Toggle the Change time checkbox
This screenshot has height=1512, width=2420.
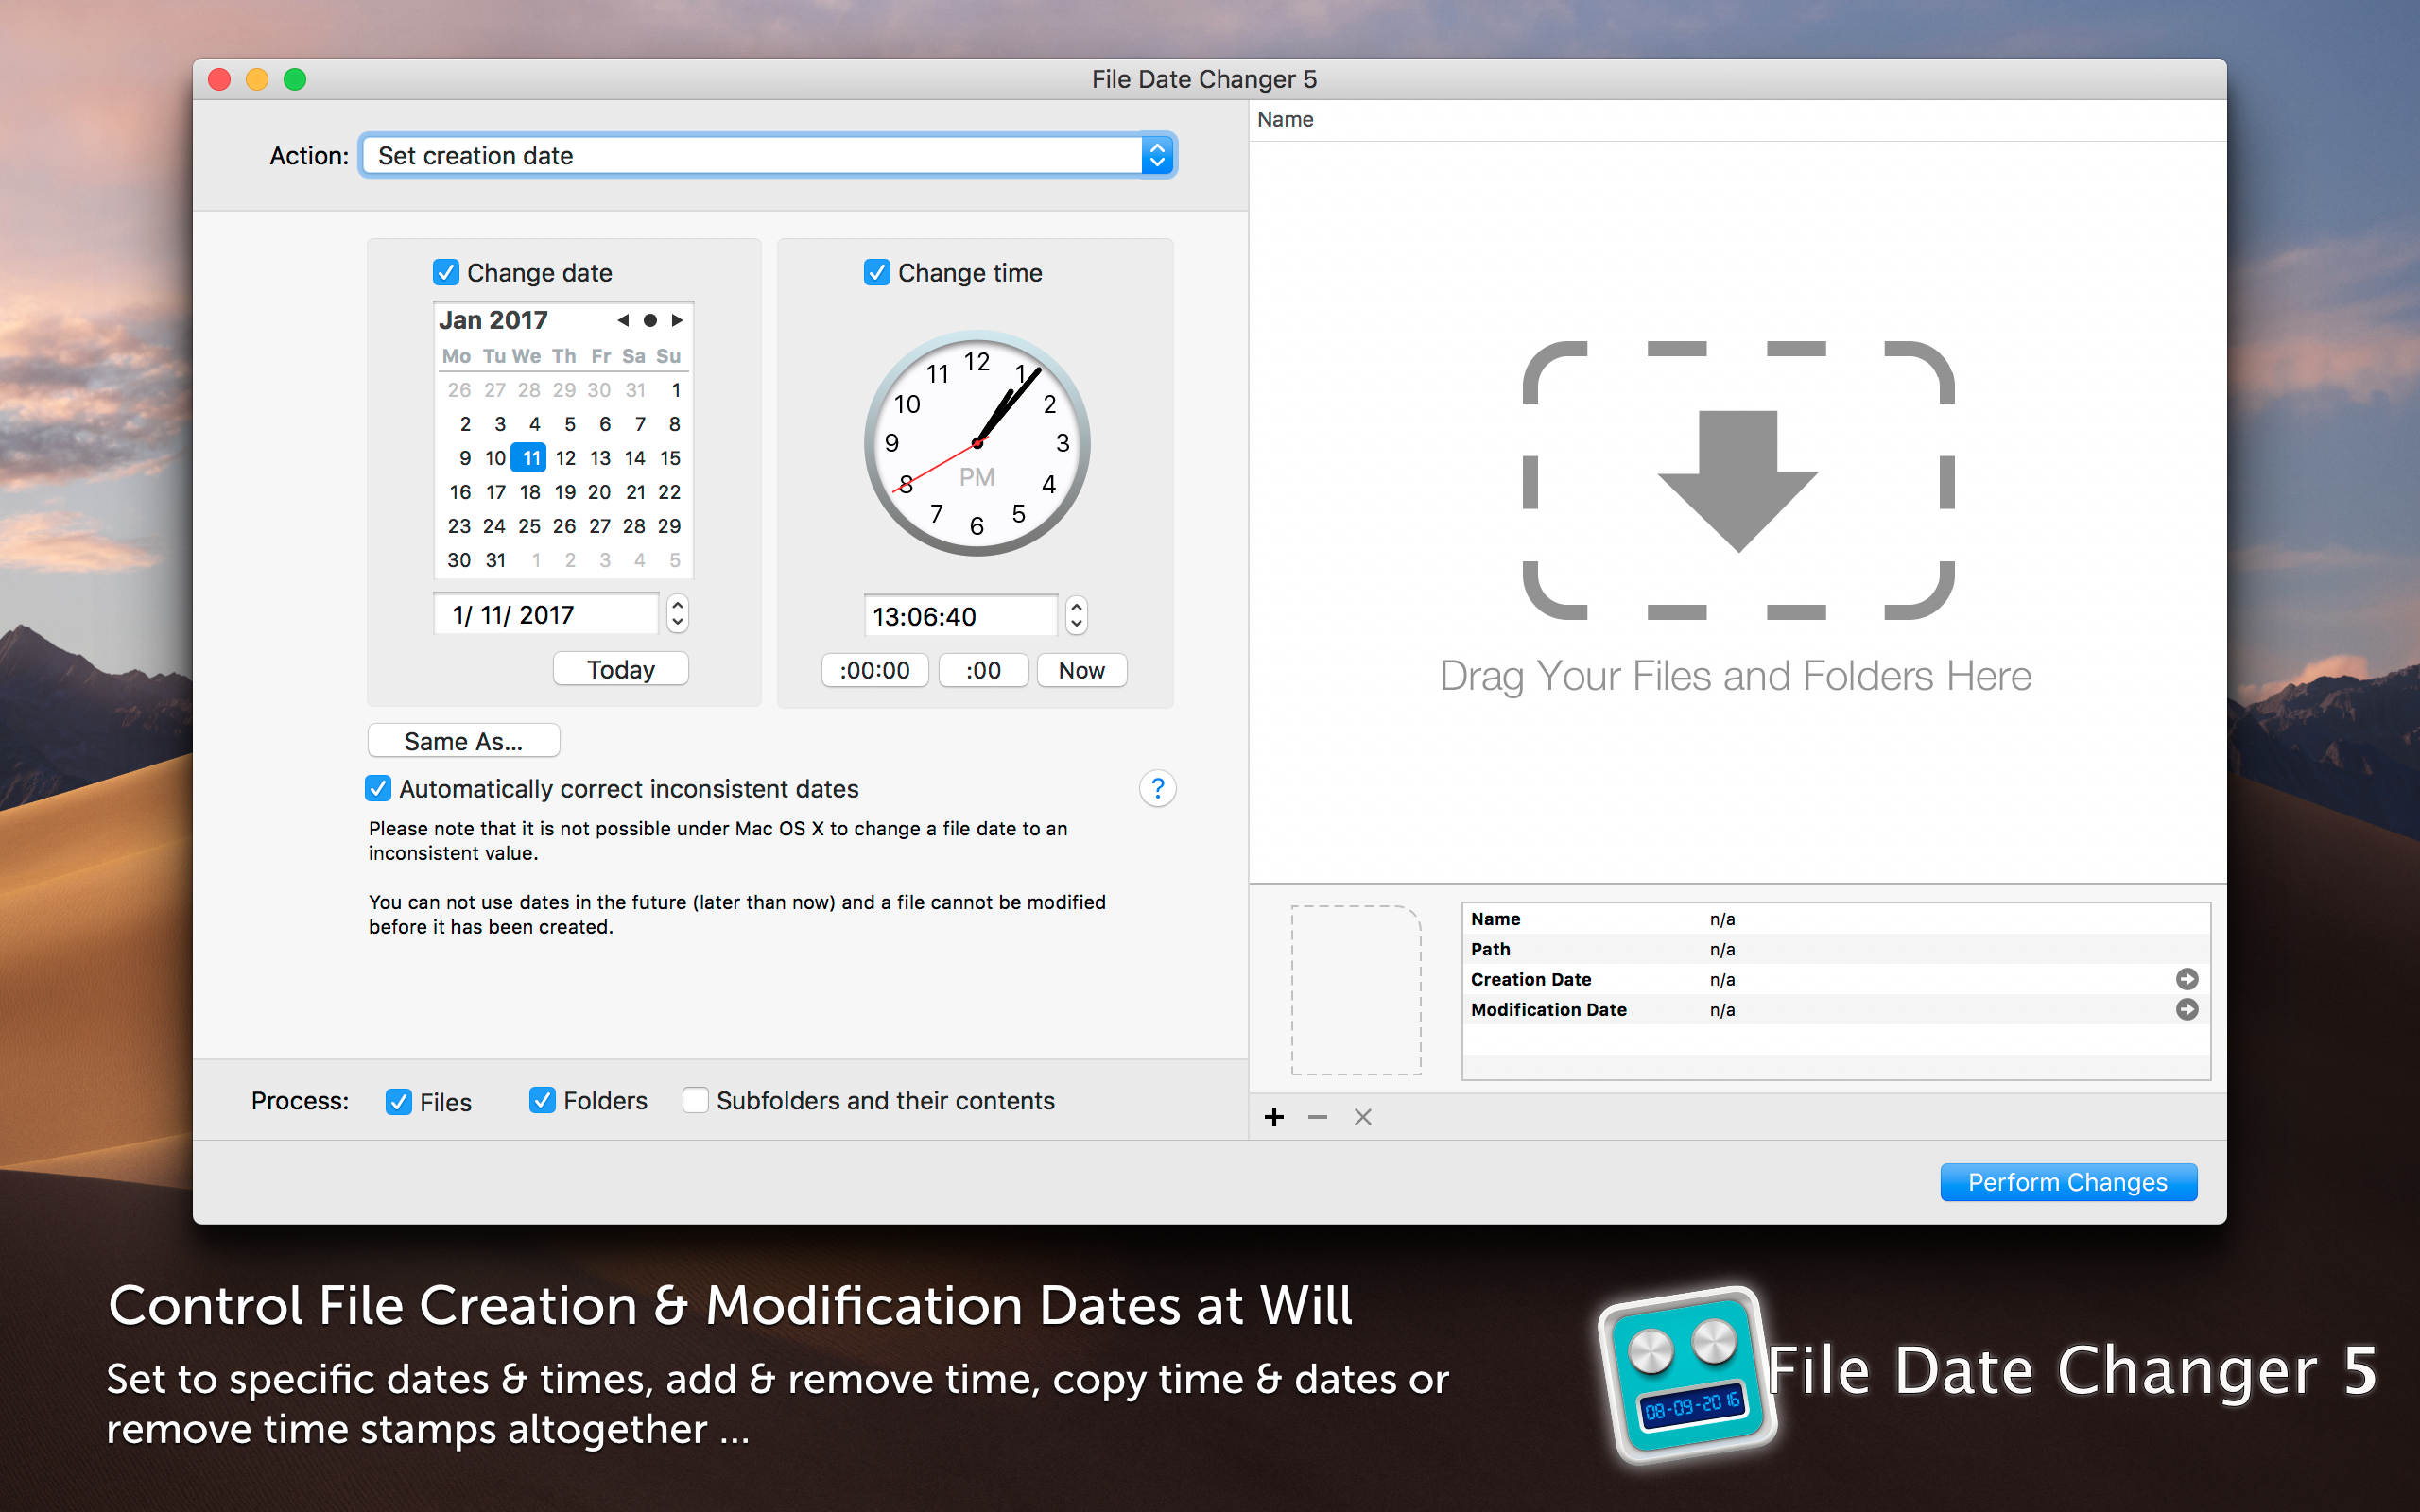(x=877, y=272)
